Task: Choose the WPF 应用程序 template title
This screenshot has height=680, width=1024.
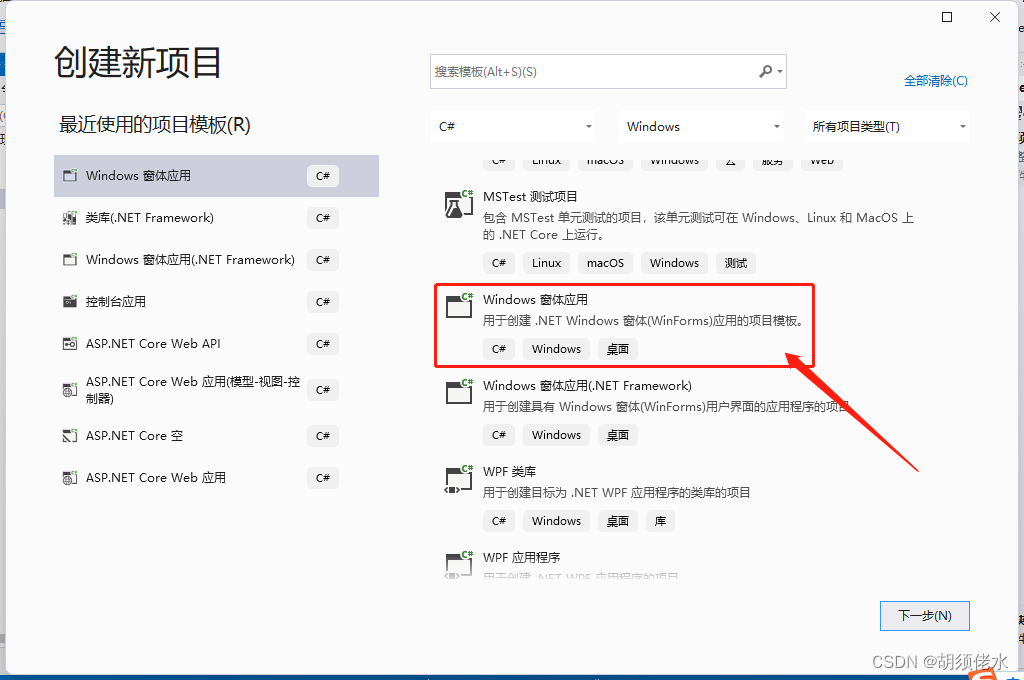Action: pyautogui.click(x=521, y=557)
